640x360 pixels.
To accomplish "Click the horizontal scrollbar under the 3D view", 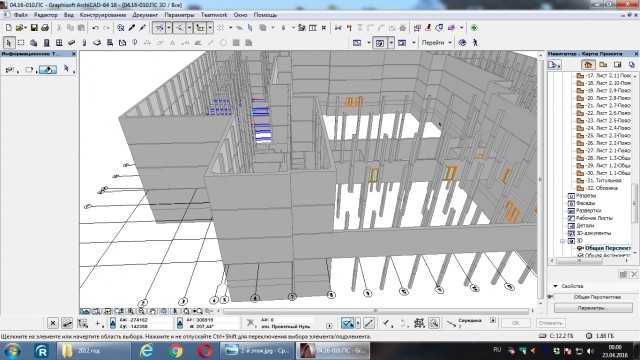I will (376, 311).
